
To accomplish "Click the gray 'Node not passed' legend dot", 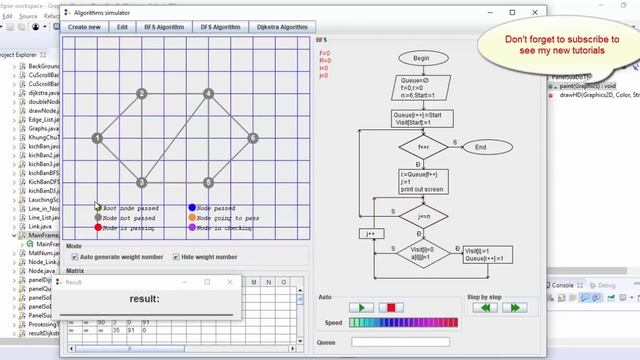I will coord(98,218).
